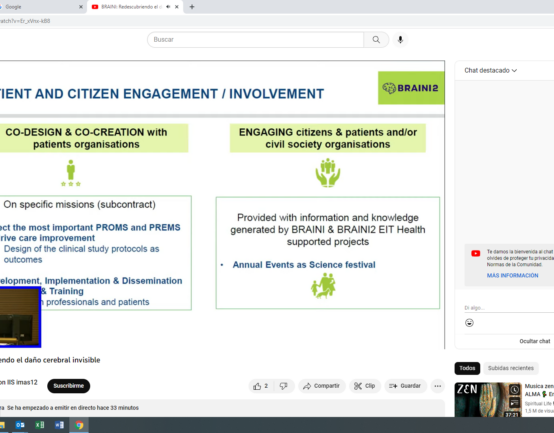The image size is (554, 433).
Task: Click the Chrome taskbar icon
Action: pos(79,425)
